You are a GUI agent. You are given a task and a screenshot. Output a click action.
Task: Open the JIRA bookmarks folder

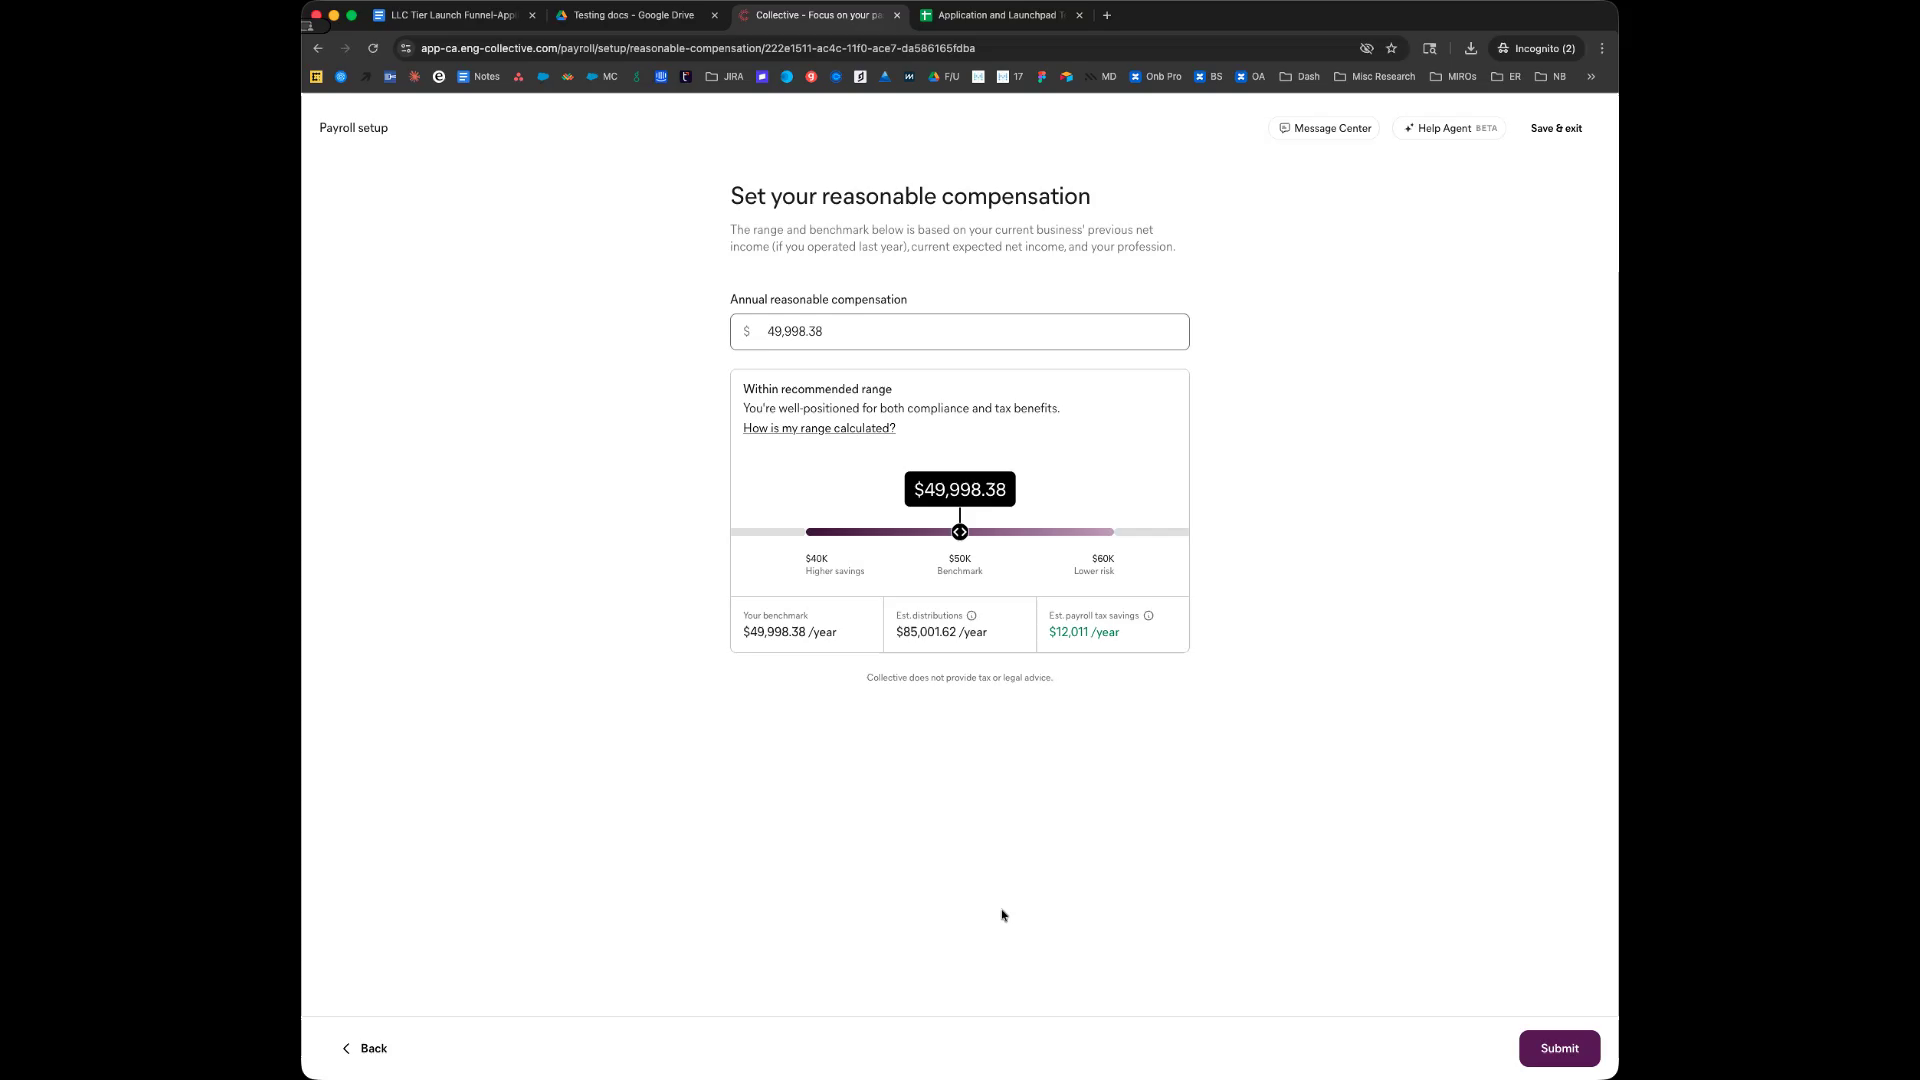tap(724, 76)
